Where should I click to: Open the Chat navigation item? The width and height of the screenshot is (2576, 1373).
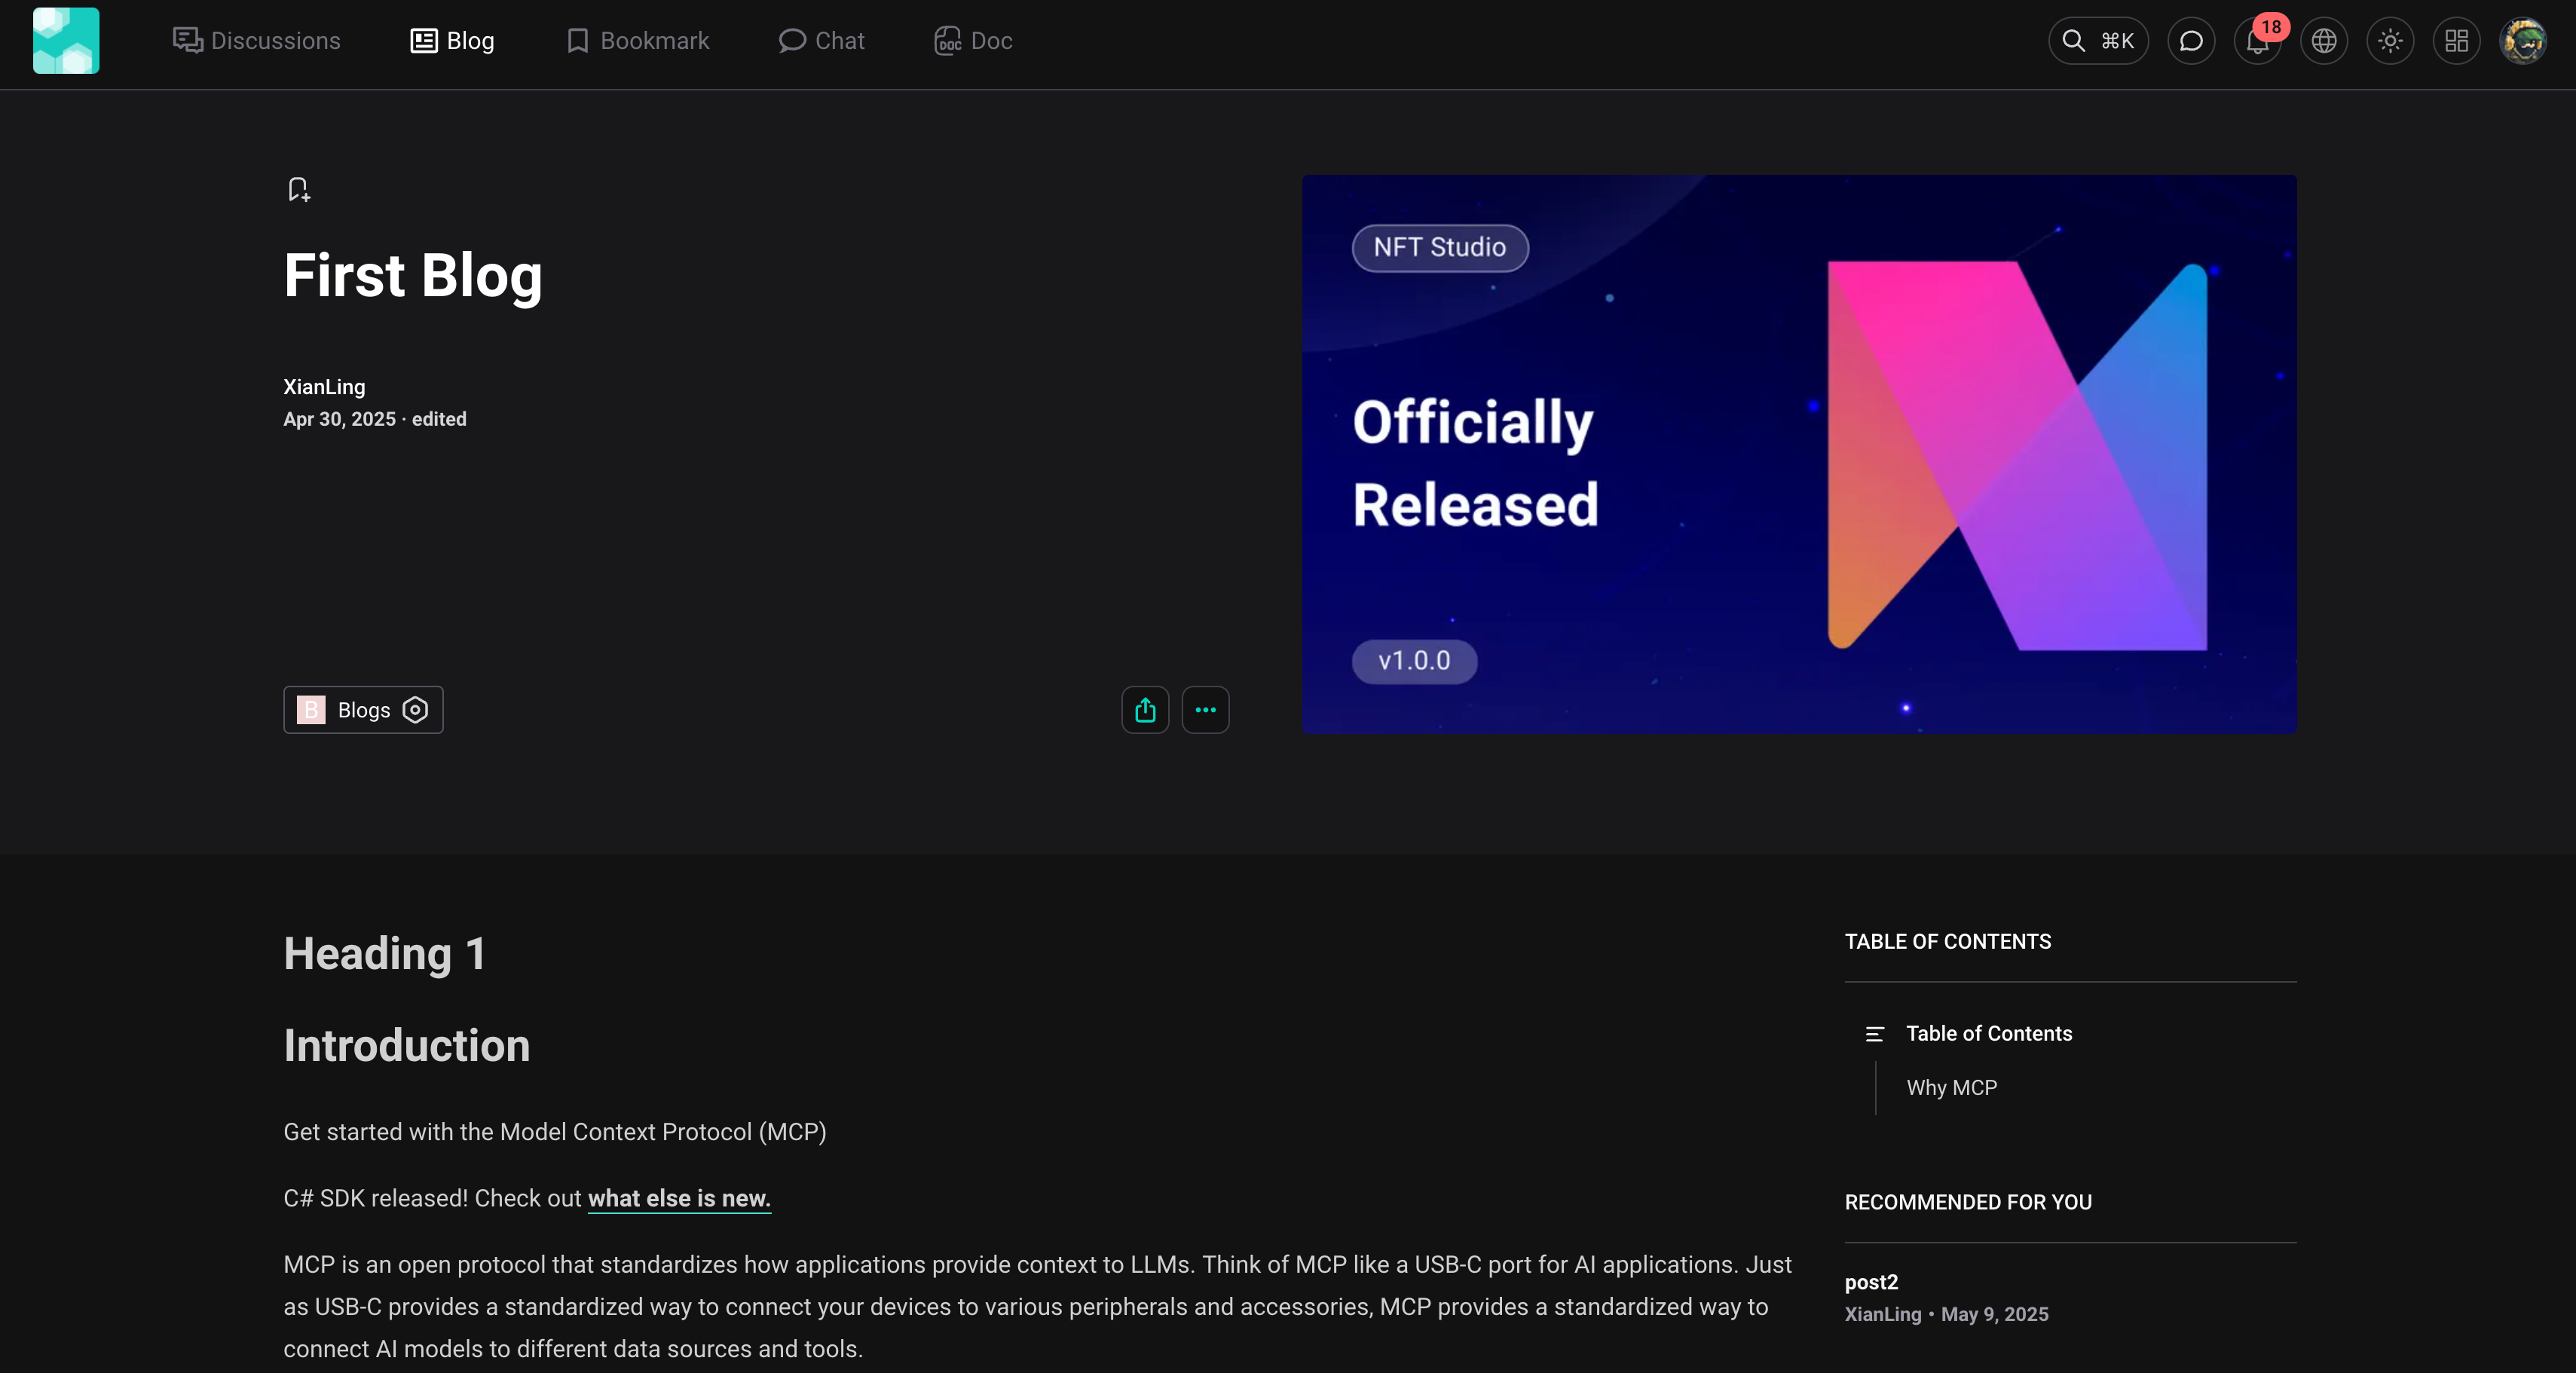click(822, 41)
